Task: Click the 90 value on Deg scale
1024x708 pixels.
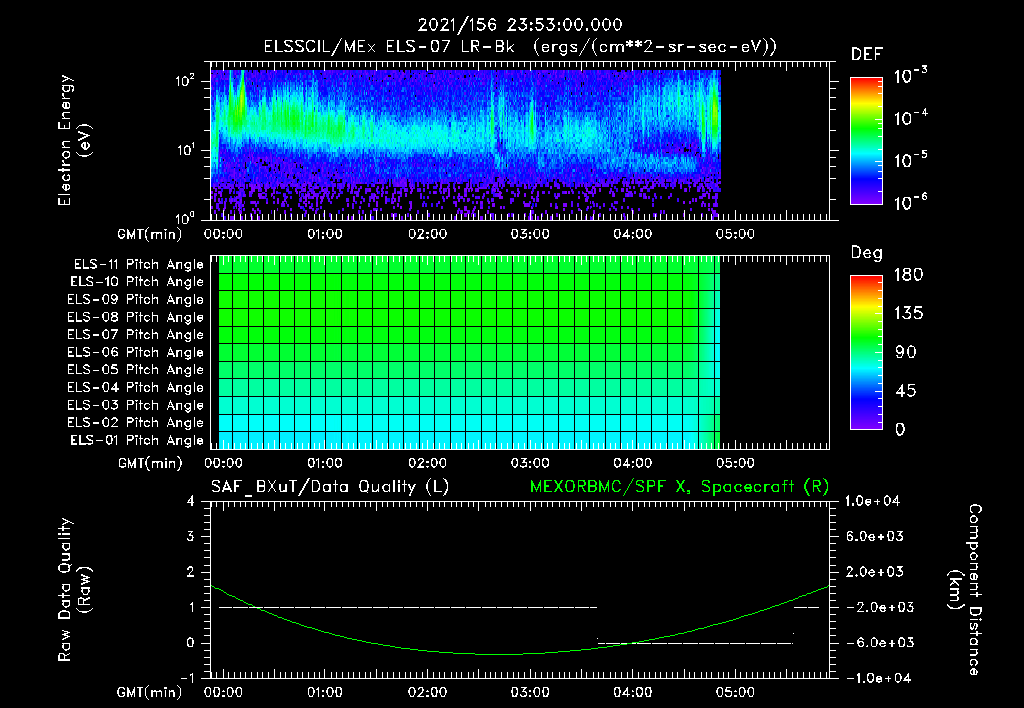Action: click(x=905, y=353)
